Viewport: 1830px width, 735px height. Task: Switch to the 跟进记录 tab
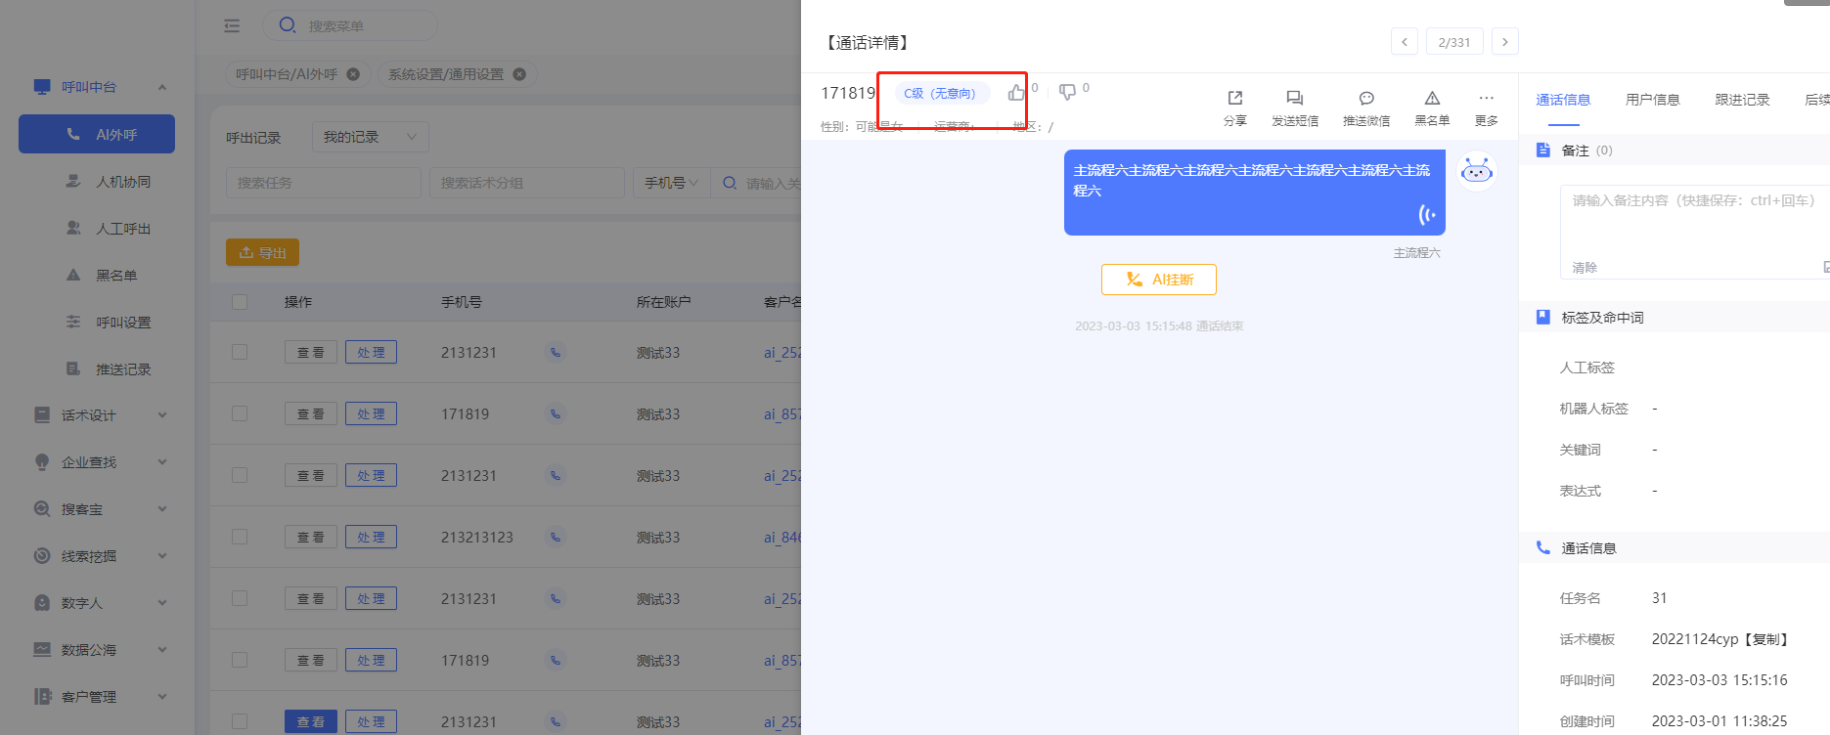(x=1742, y=100)
